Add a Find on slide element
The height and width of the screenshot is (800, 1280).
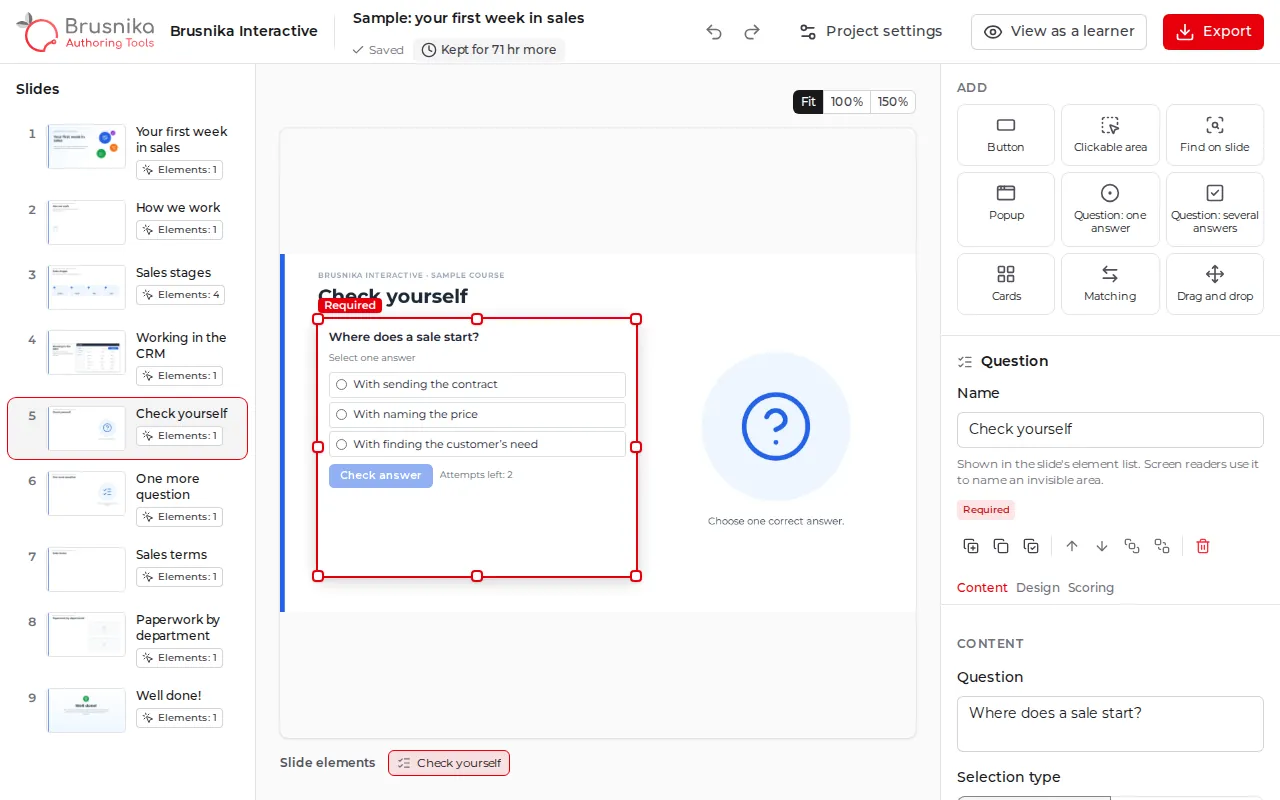tap(1215, 135)
